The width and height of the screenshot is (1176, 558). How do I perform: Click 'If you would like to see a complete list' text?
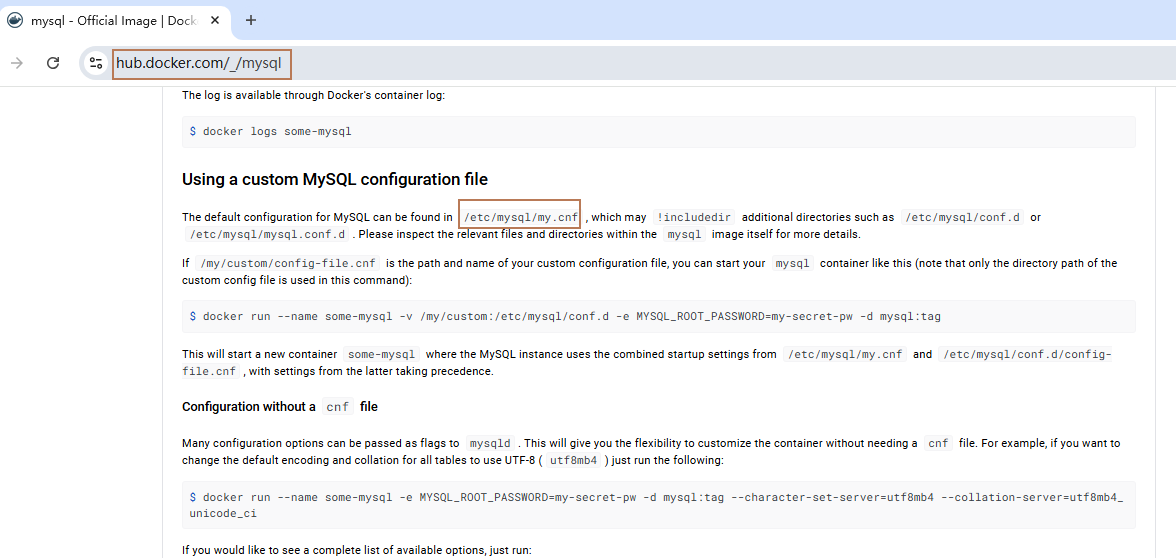coord(356,550)
